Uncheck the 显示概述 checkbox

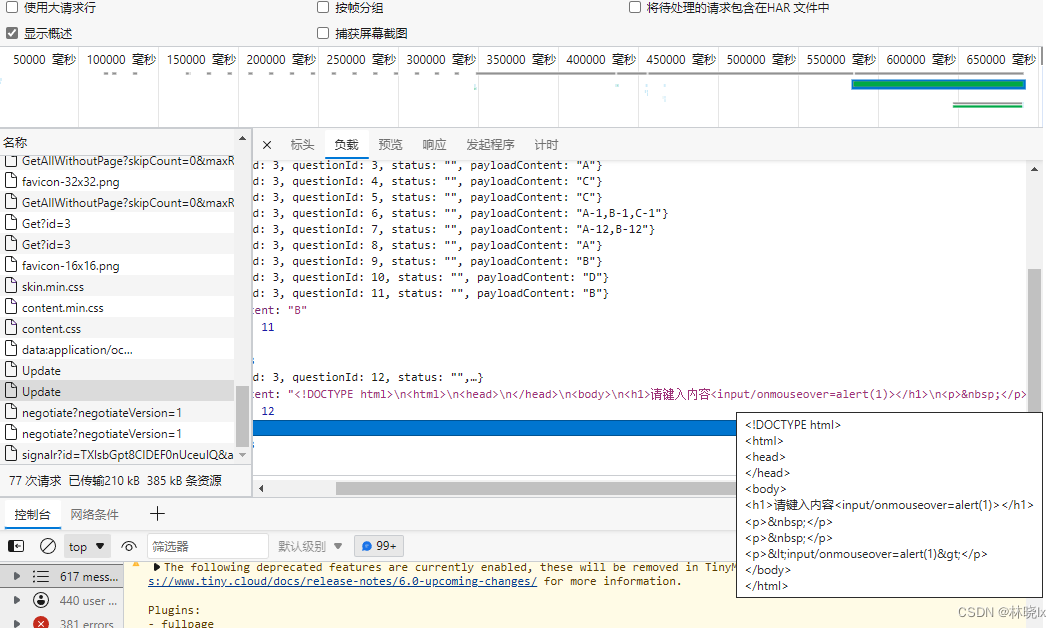pyautogui.click(x=12, y=33)
